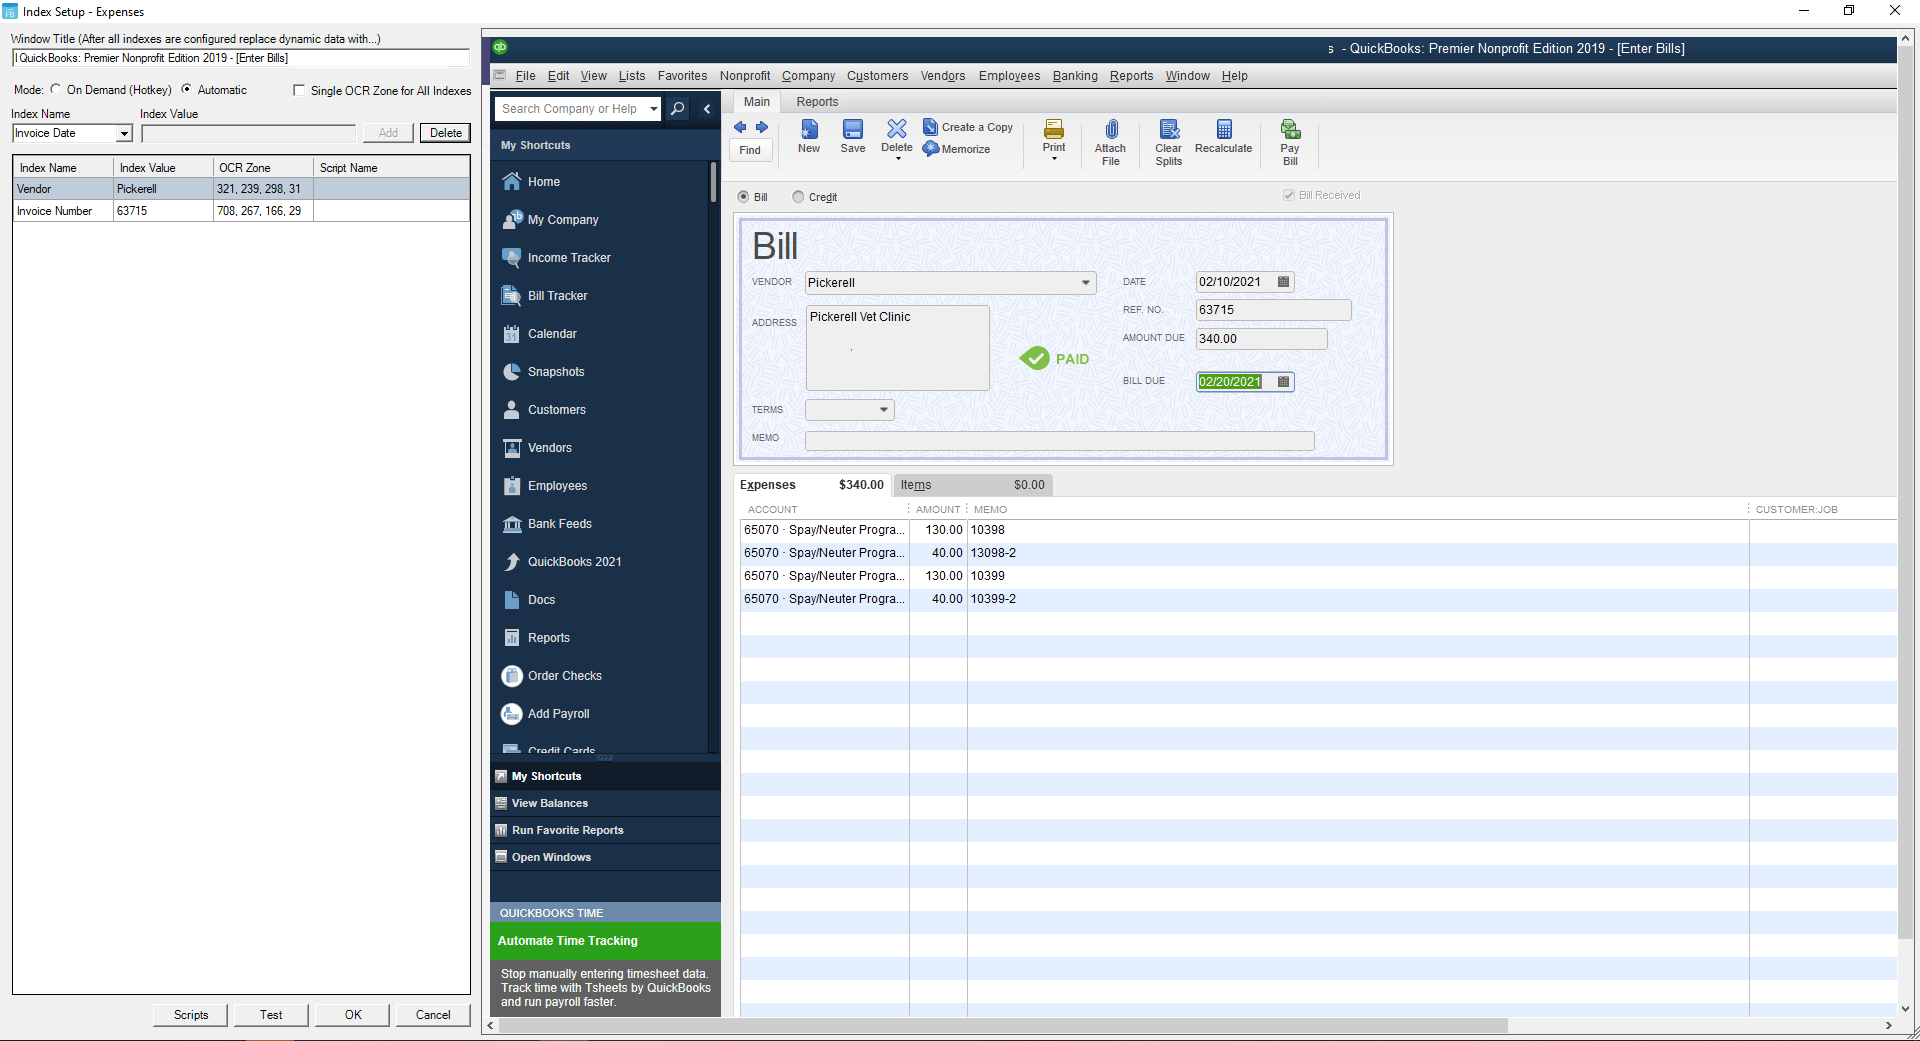Click the Memo input field
1920x1041 pixels.
[1060, 439]
